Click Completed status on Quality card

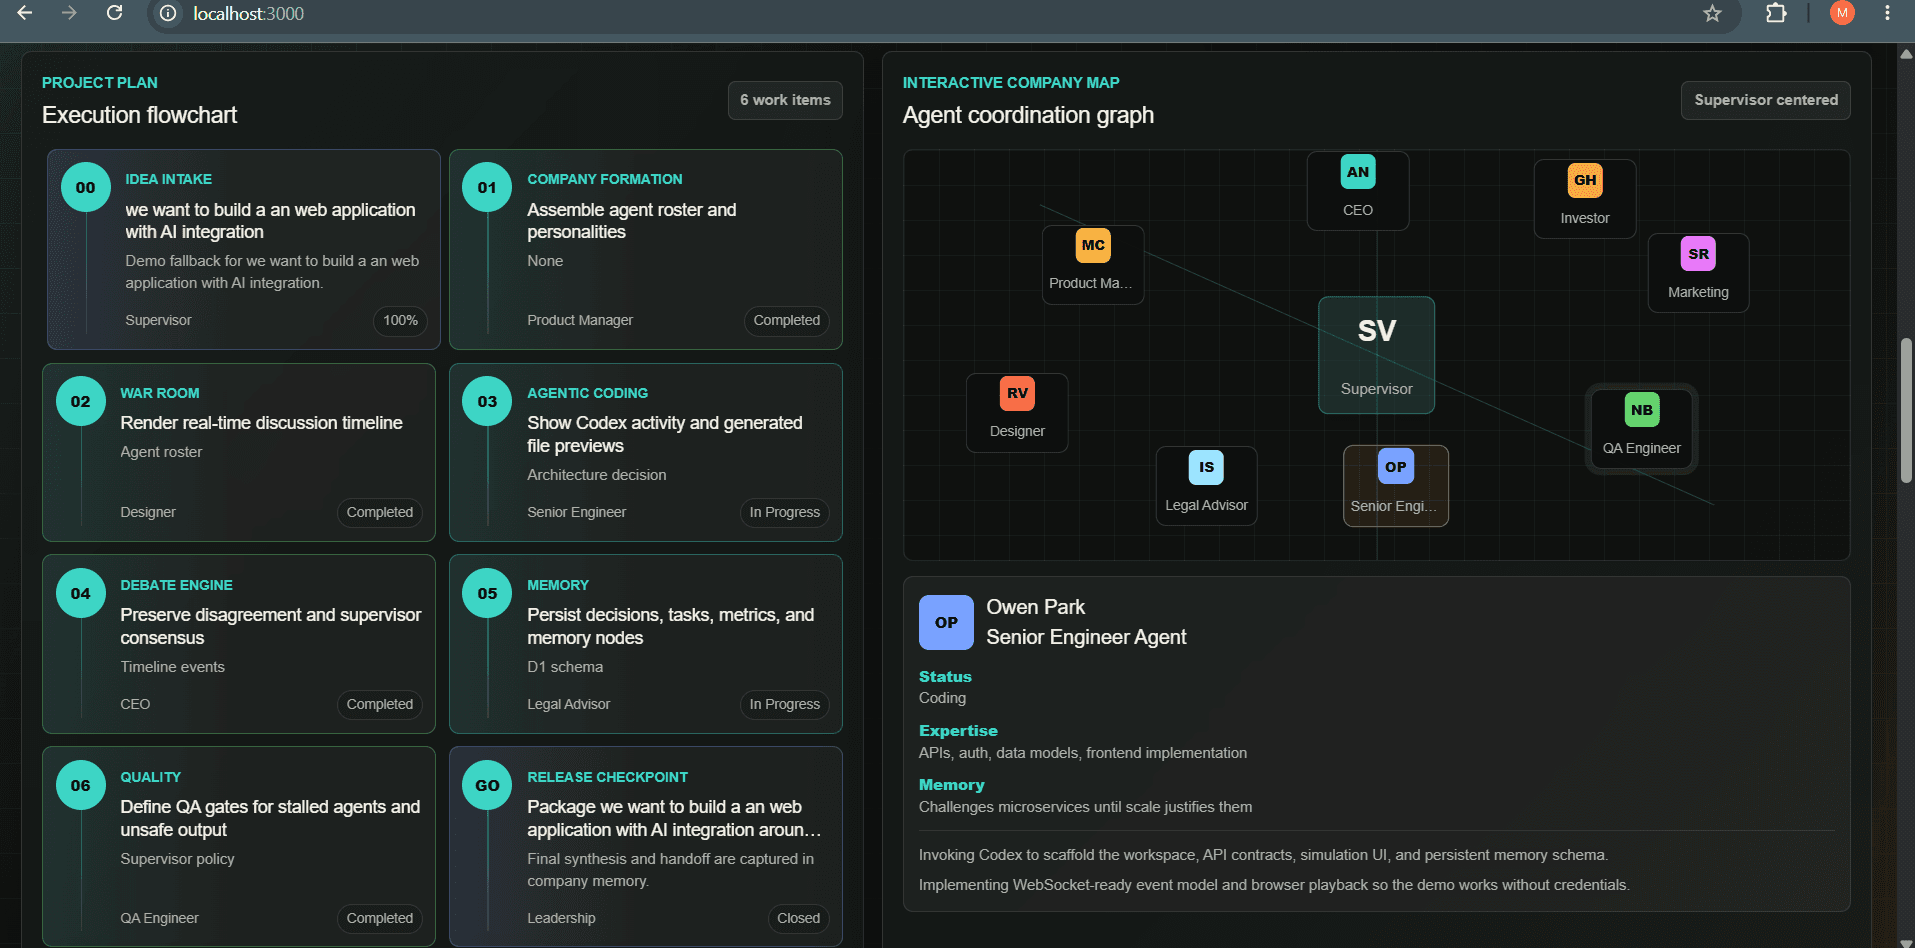click(x=379, y=918)
